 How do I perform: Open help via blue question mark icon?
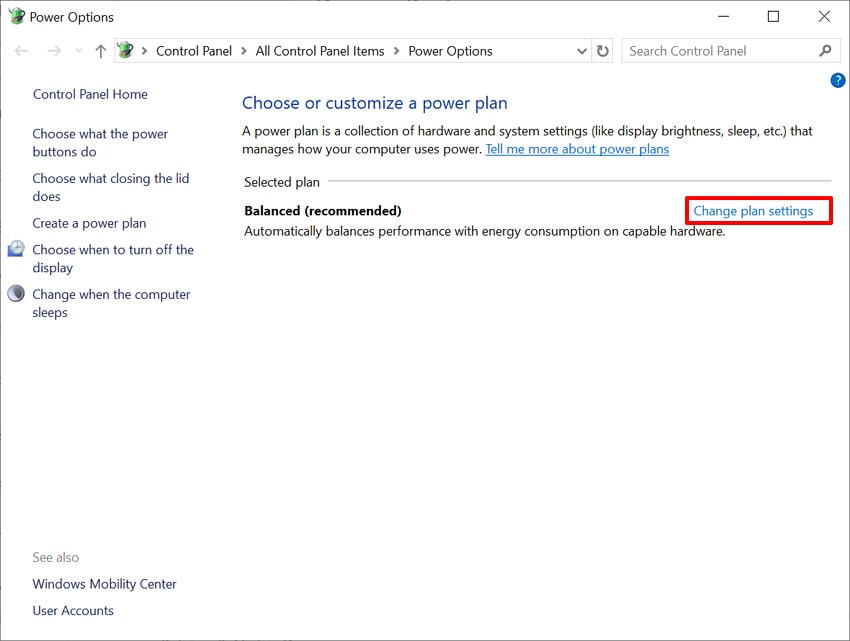point(837,80)
